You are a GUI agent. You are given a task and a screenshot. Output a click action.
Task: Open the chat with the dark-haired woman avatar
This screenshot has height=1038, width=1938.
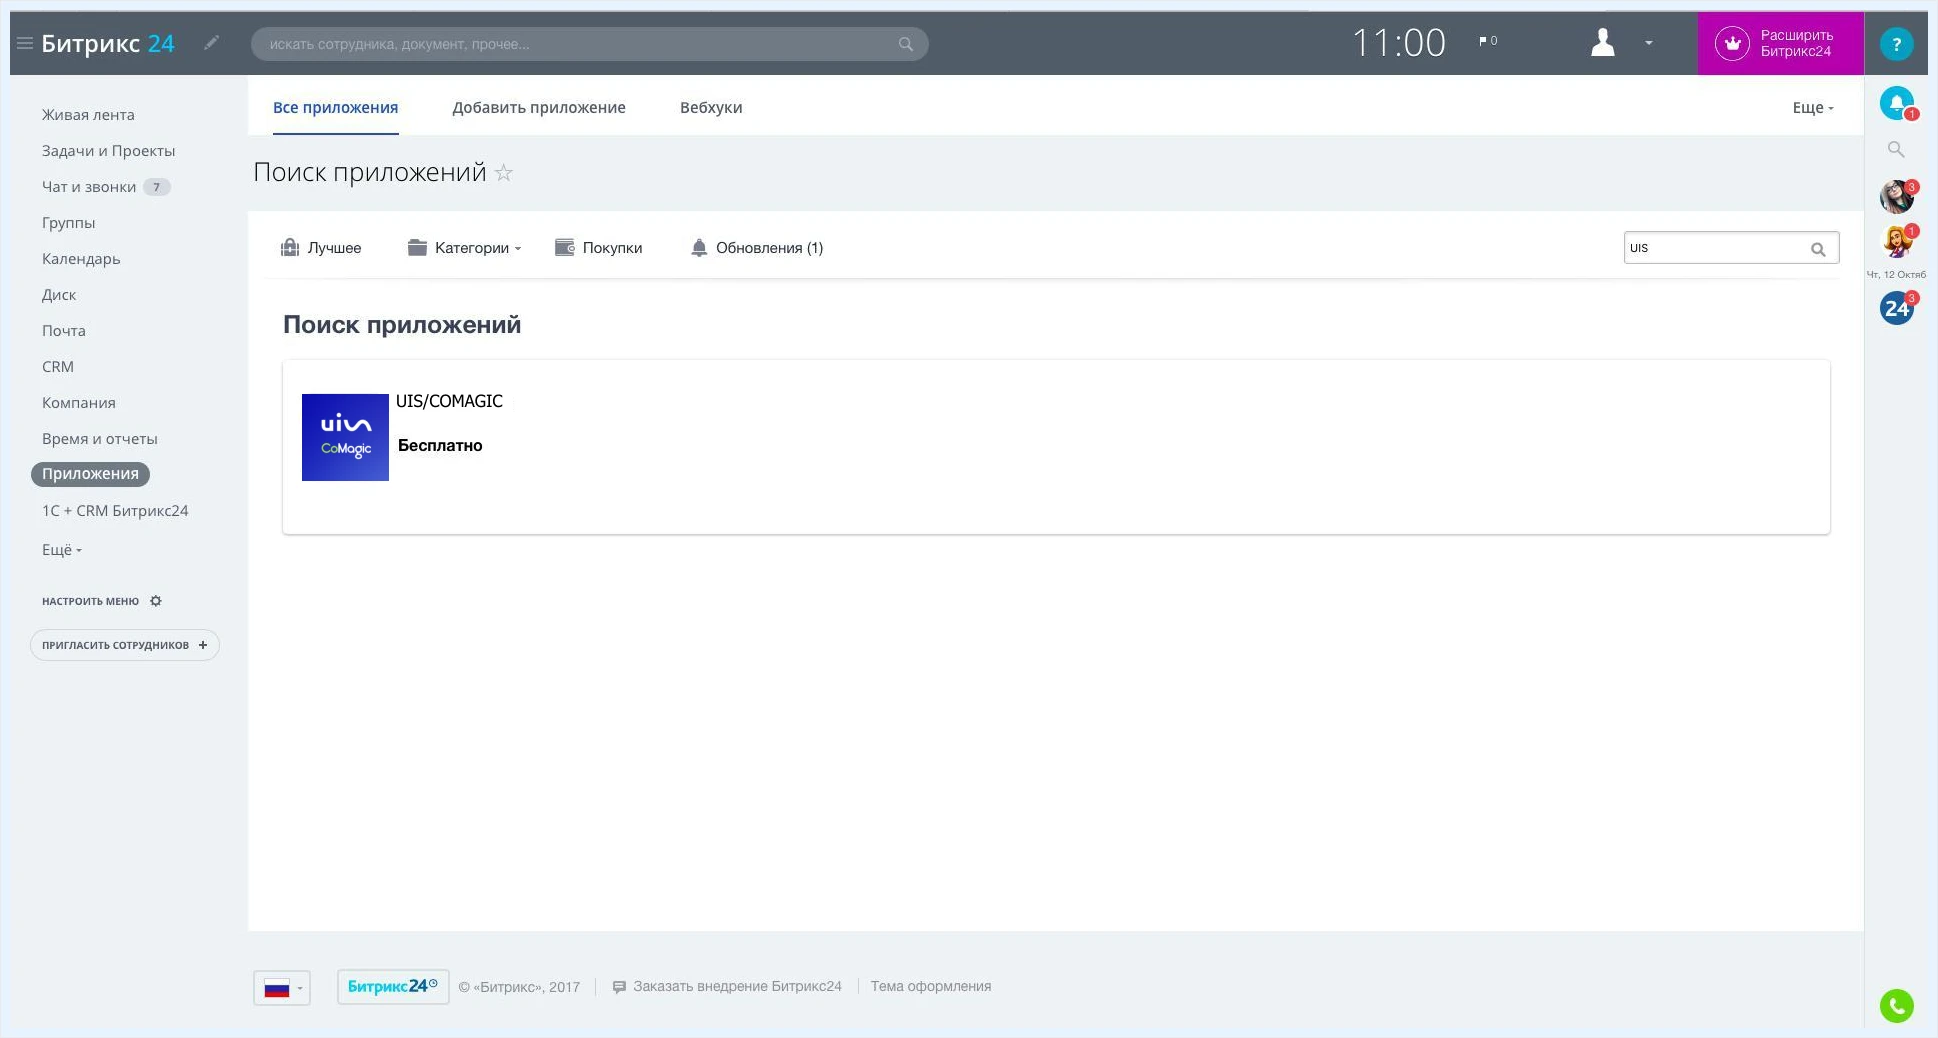[1897, 196]
